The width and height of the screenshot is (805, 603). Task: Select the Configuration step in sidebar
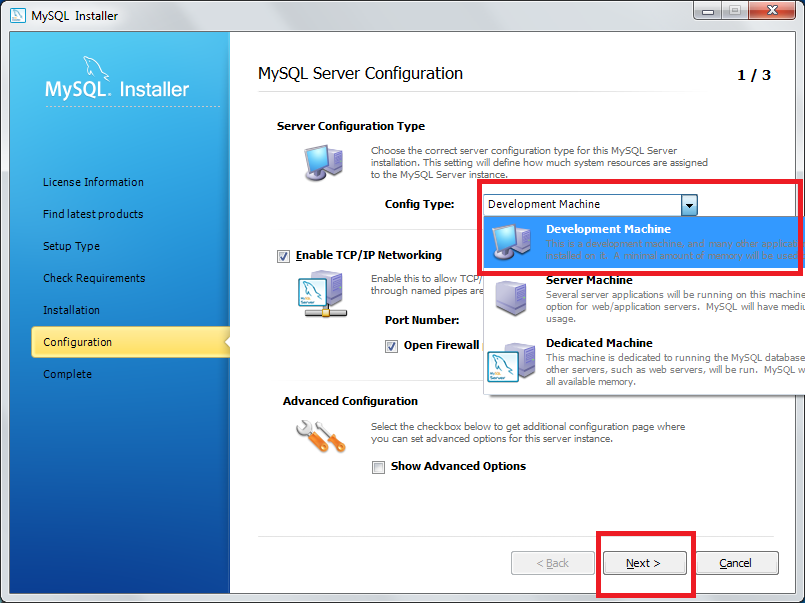[x=130, y=342]
